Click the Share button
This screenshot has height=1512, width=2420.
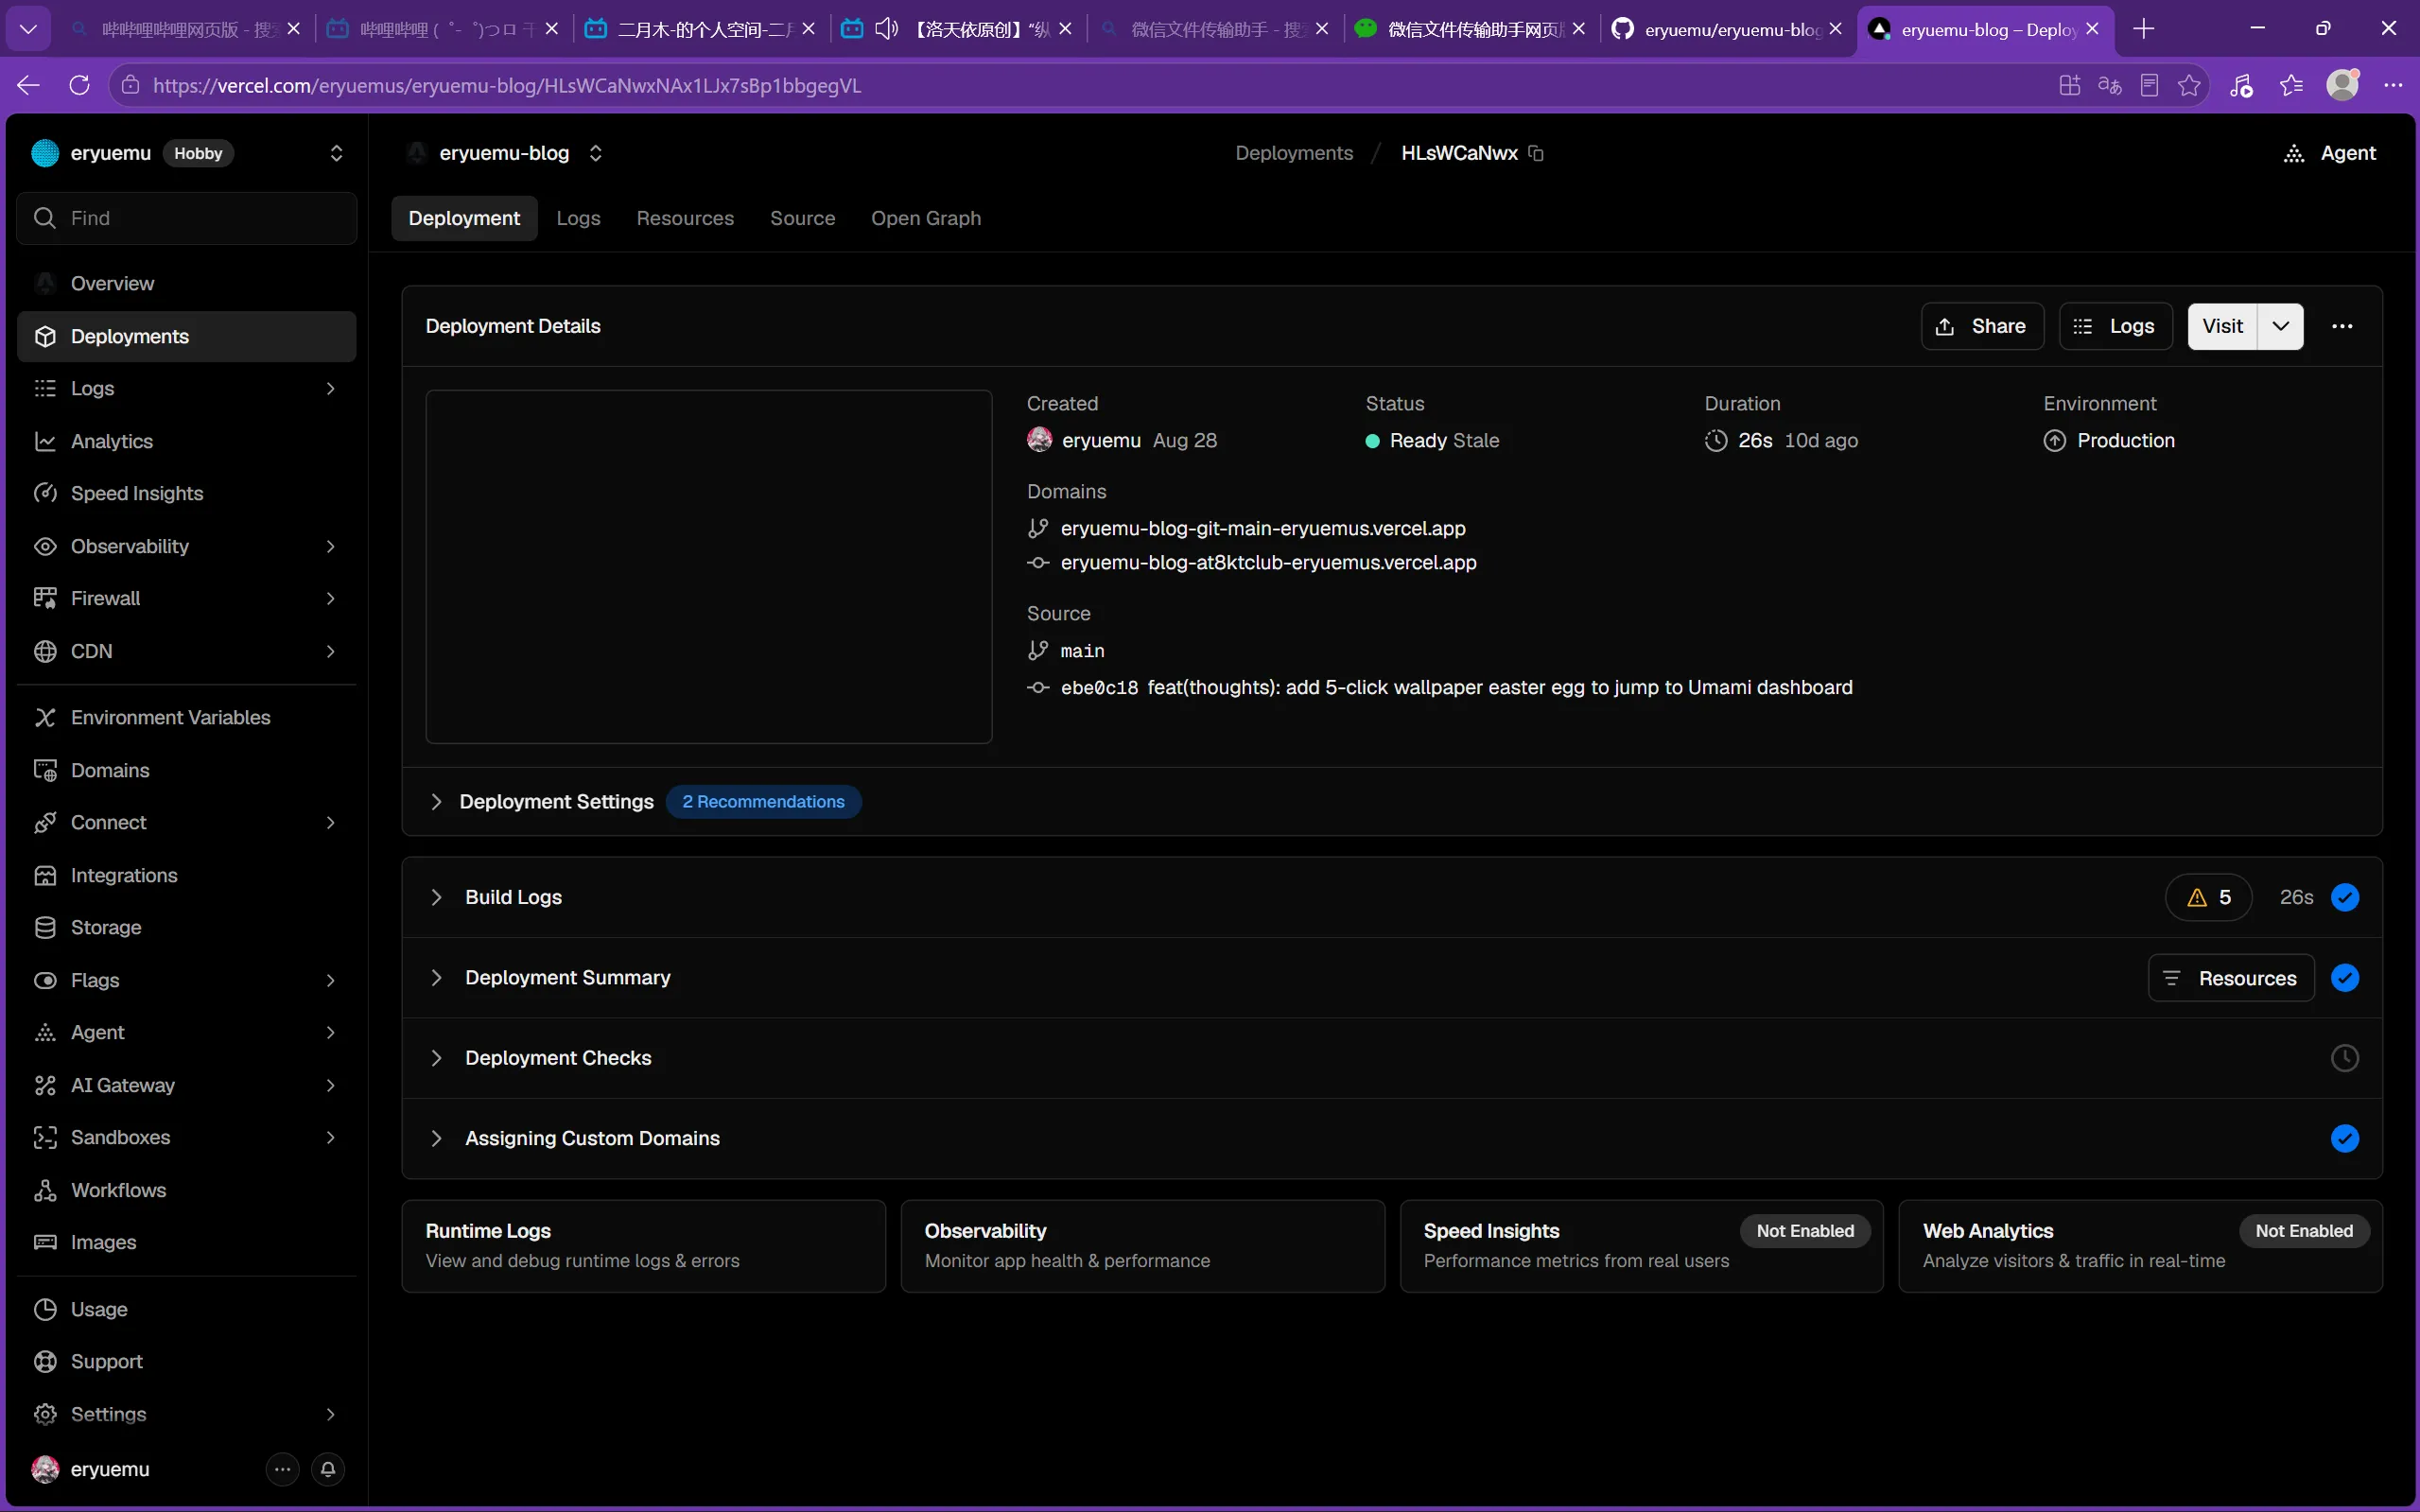(1982, 326)
